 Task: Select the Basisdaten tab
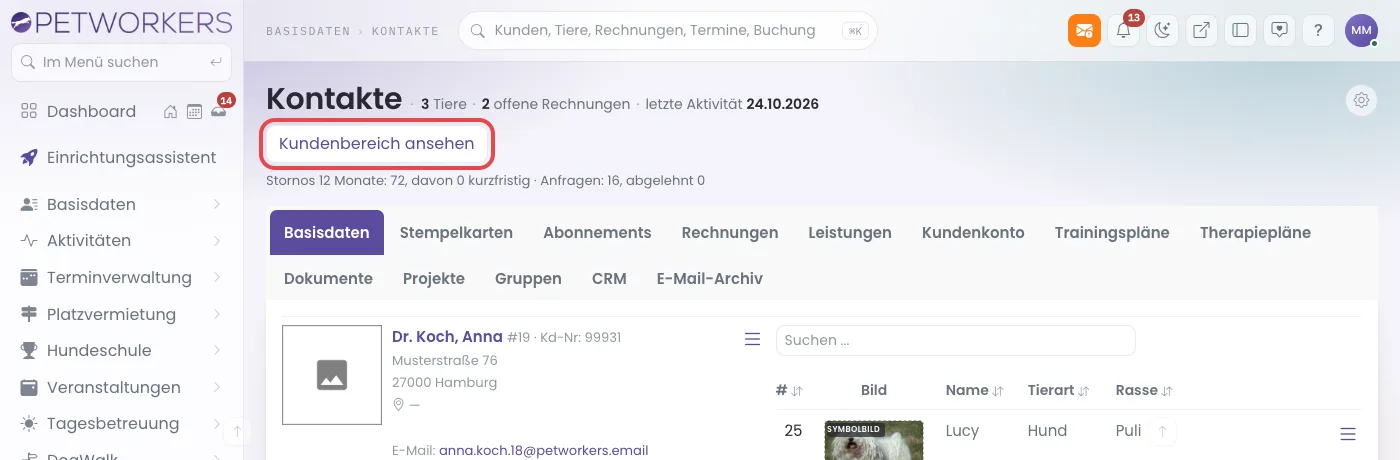click(x=327, y=233)
